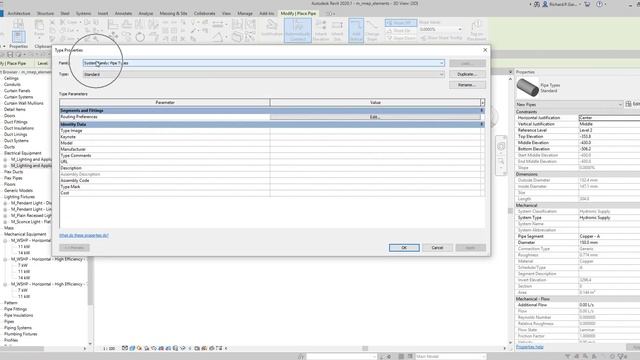Open the Slope Value dropdown
The image size is (640, 360).
click(460, 29)
